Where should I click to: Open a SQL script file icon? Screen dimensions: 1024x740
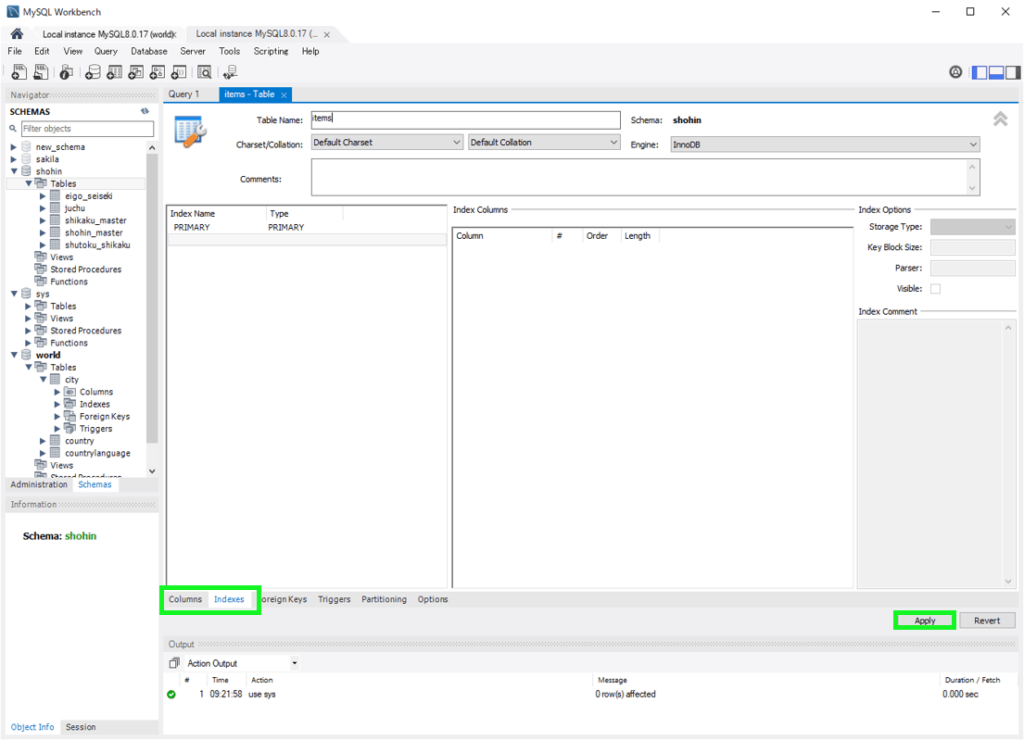pyautogui.click(x=40, y=72)
